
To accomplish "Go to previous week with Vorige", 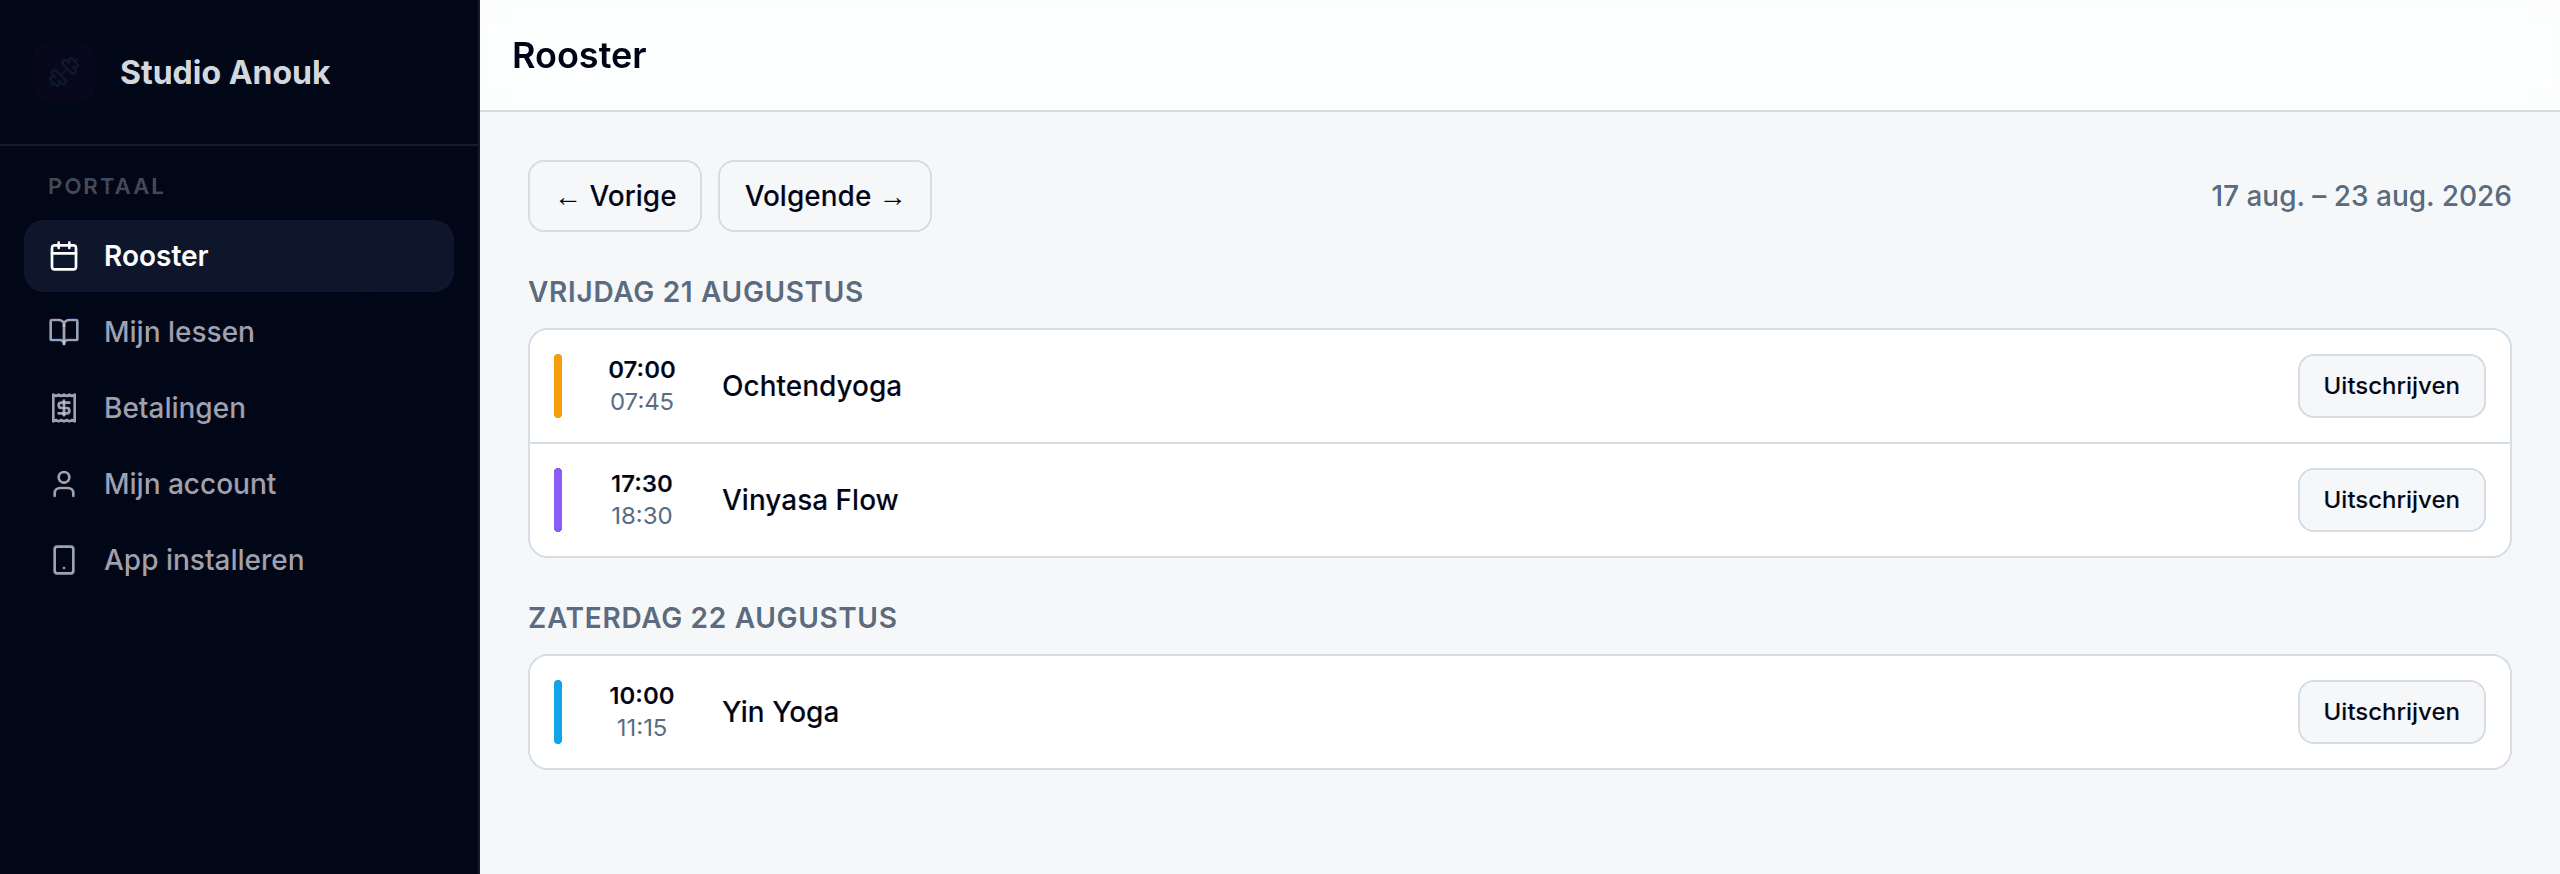I will point(615,196).
